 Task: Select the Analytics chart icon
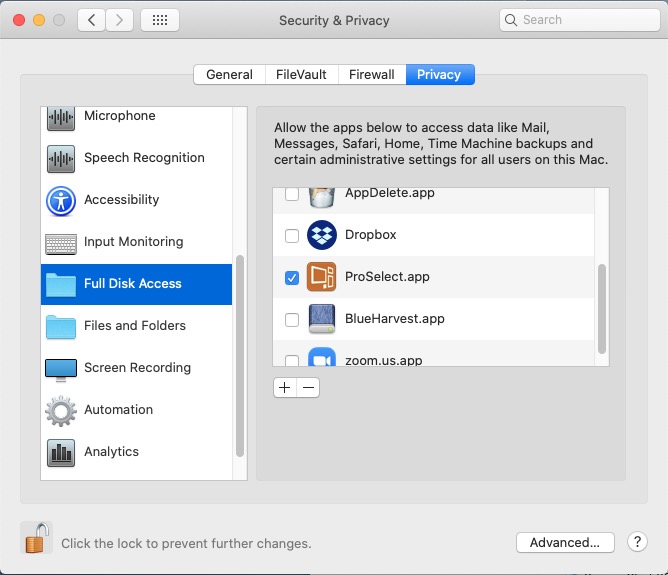pos(61,452)
